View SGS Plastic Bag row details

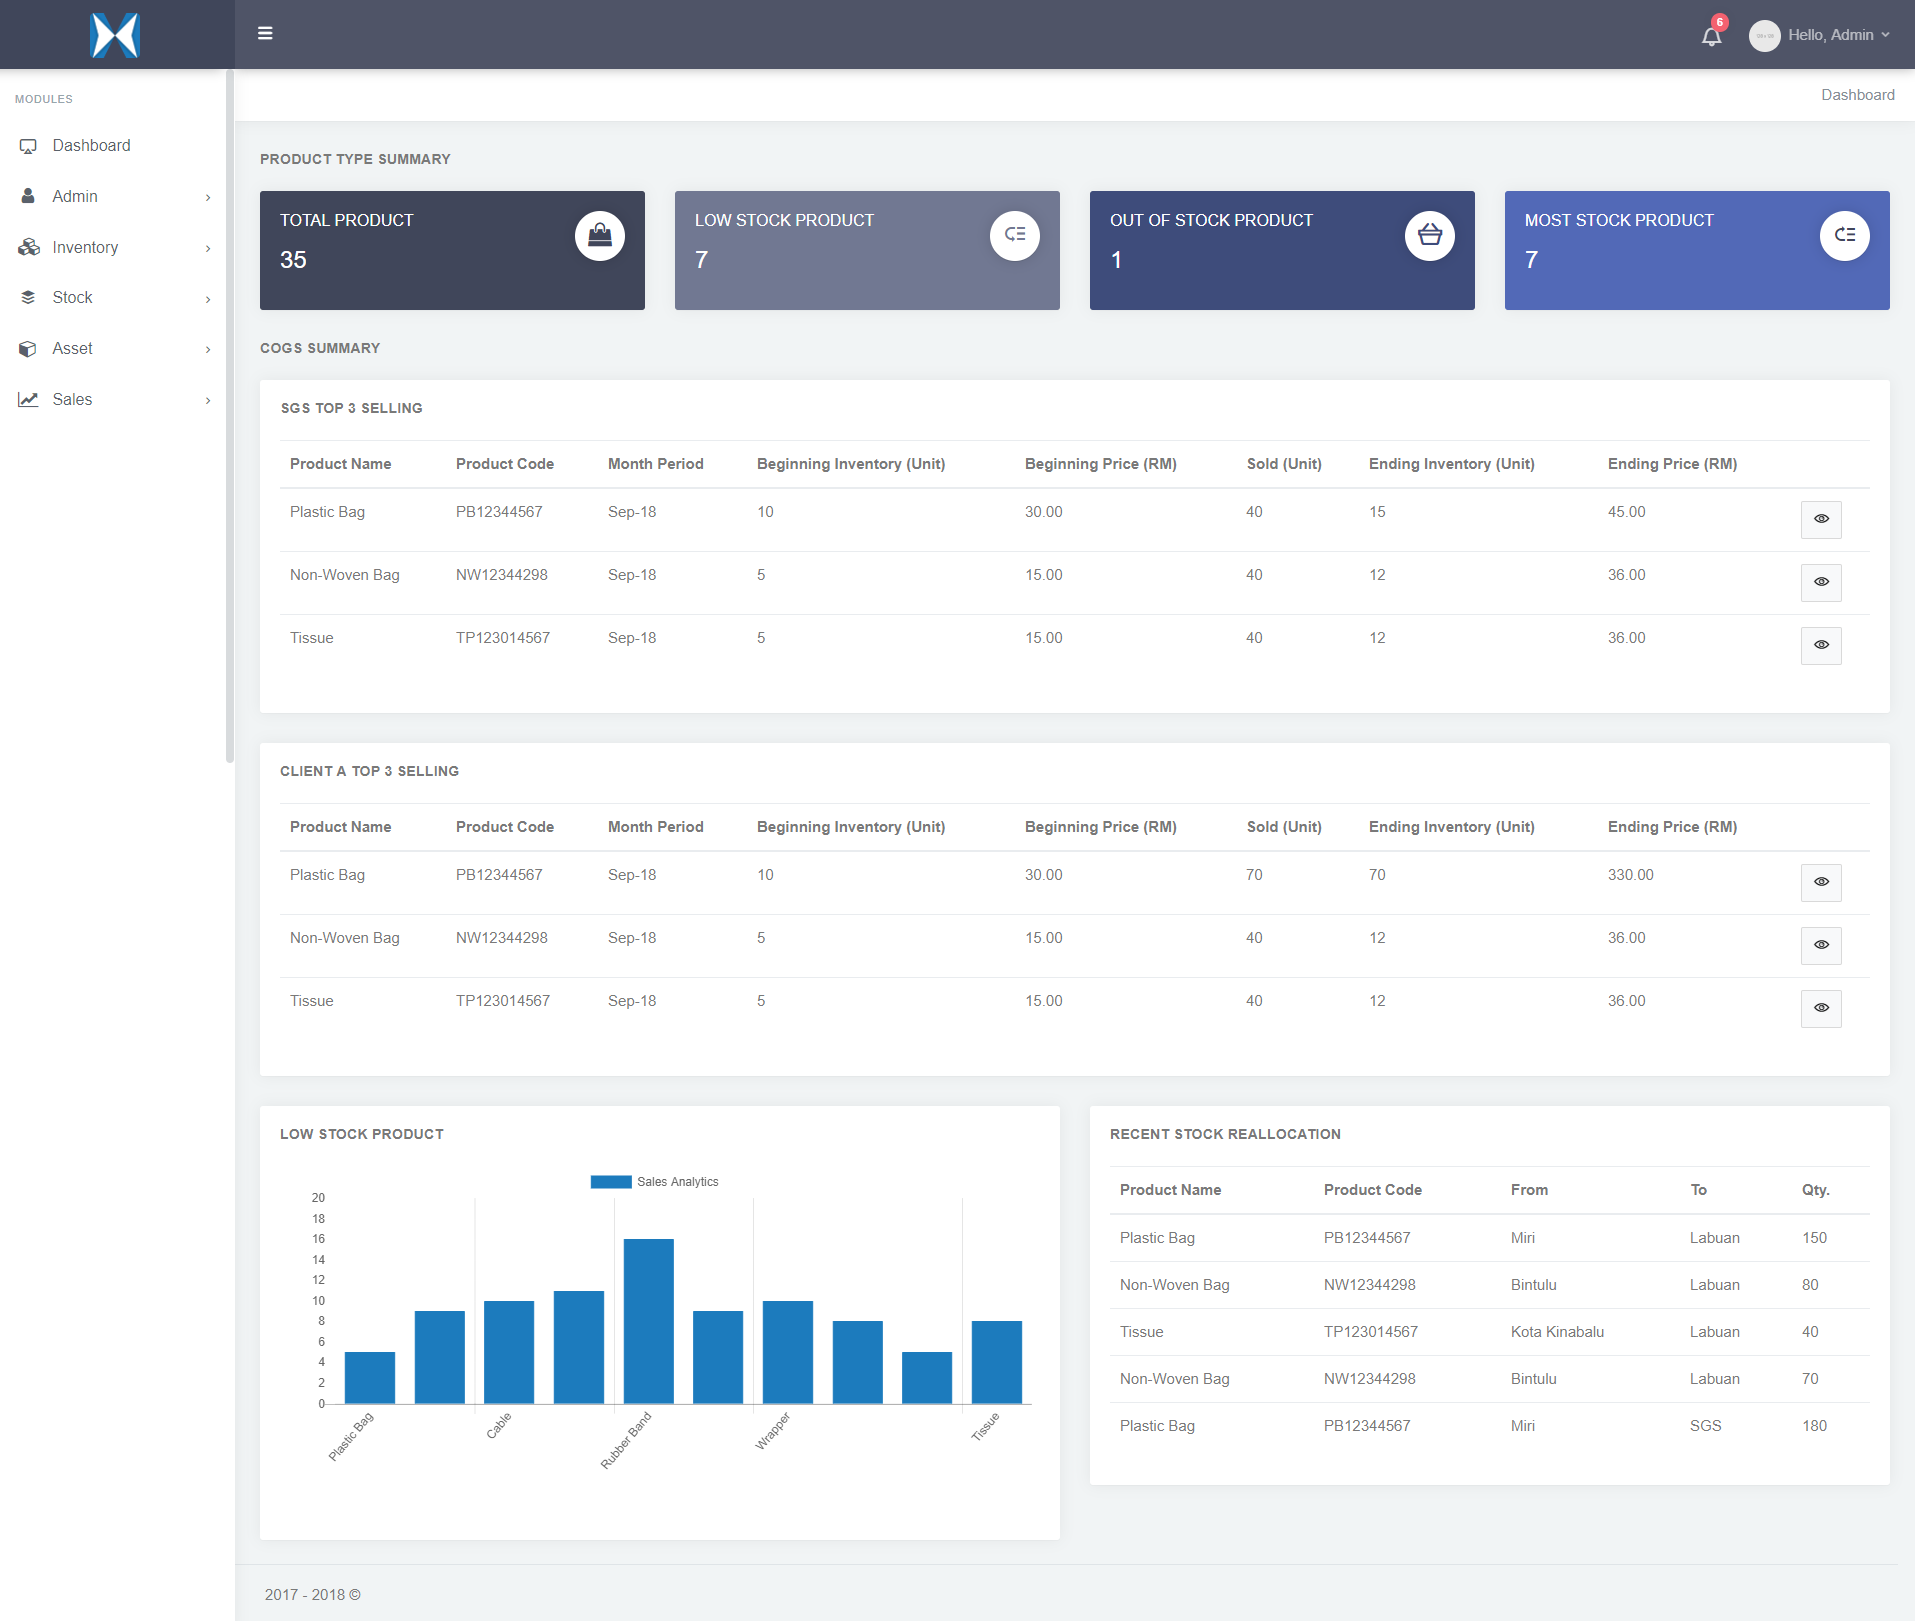pyautogui.click(x=1821, y=519)
